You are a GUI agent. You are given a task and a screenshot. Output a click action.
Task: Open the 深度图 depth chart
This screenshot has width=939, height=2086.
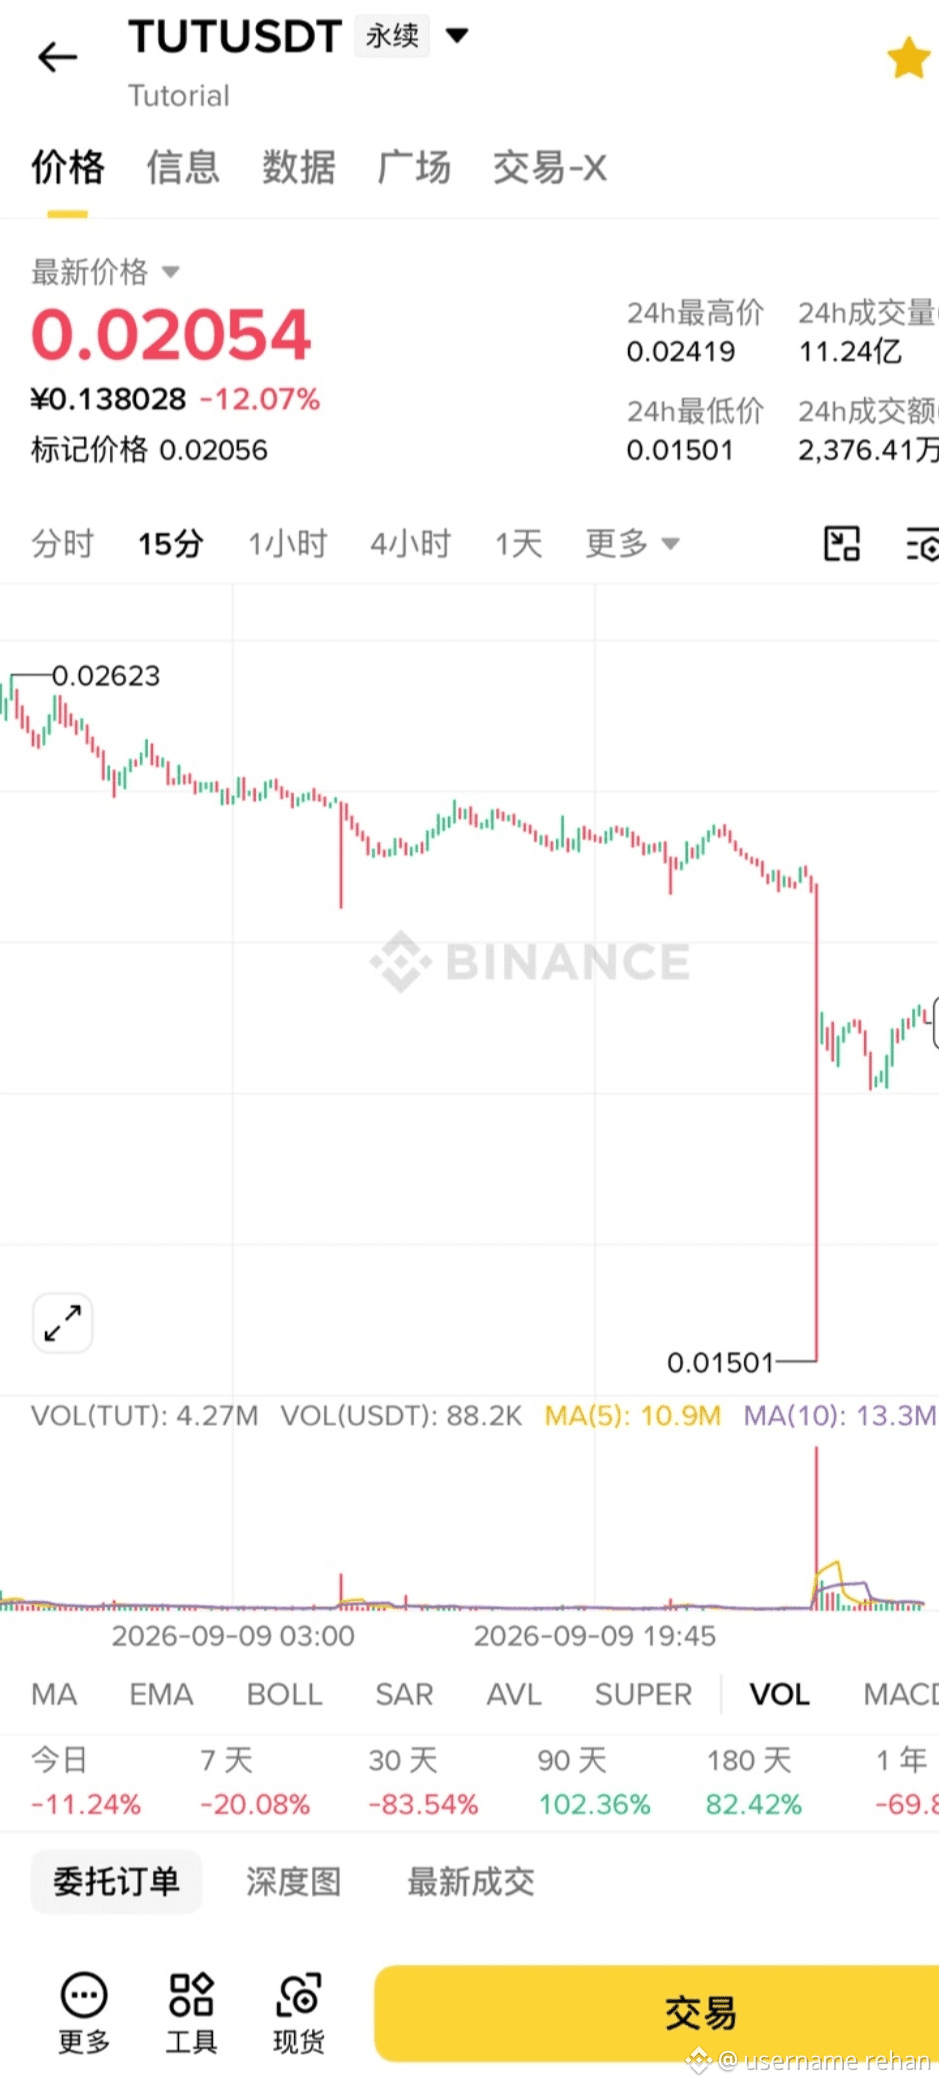pyautogui.click(x=293, y=1882)
